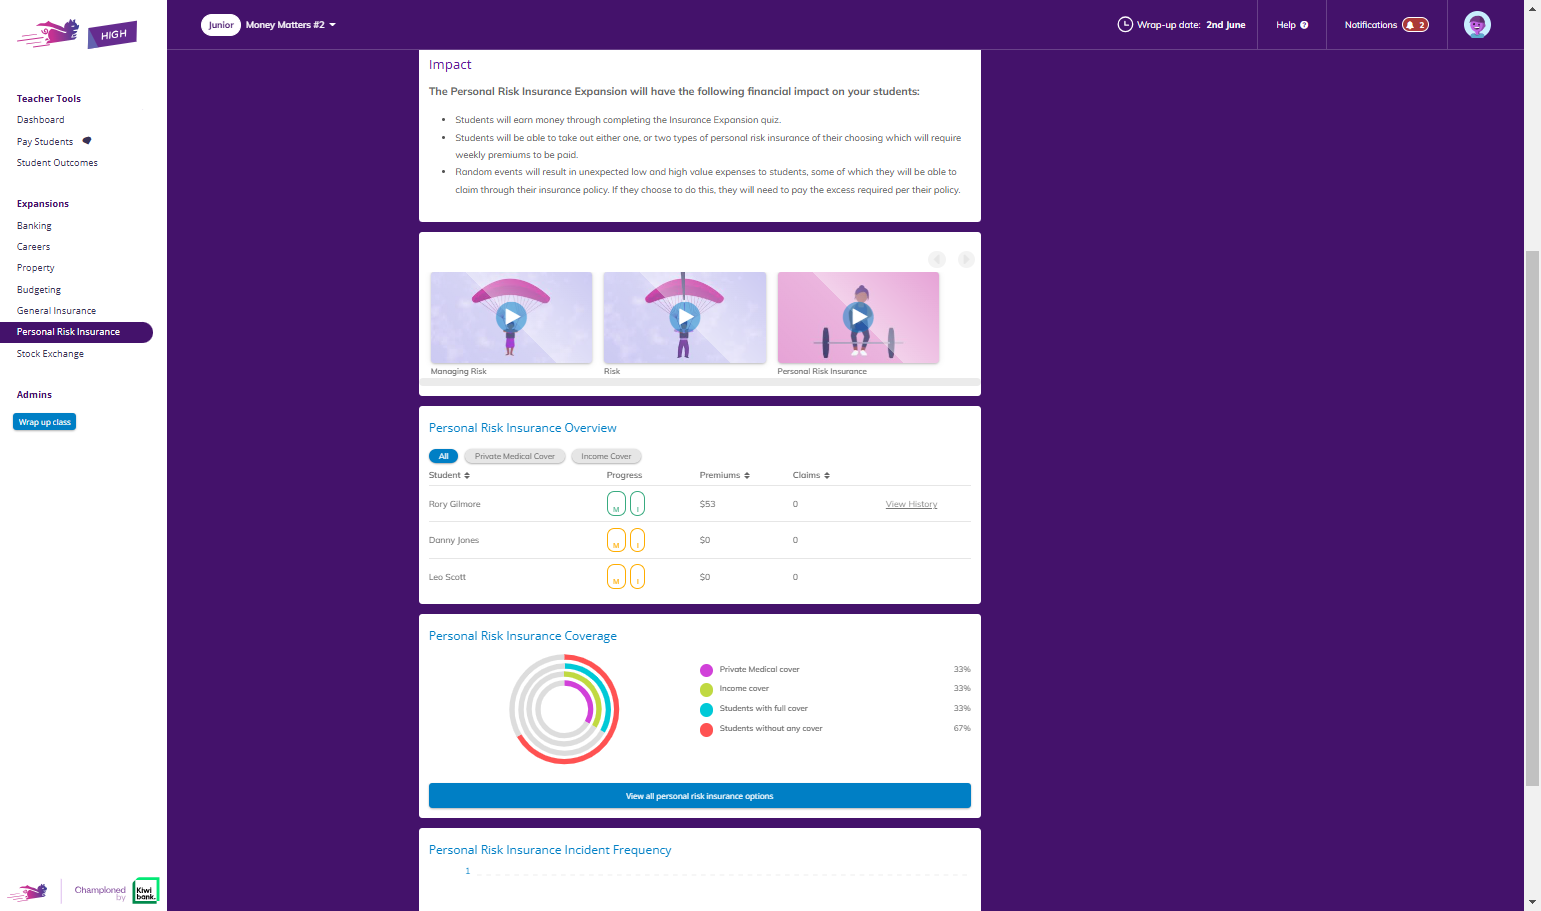The width and height of the screenshot is (1541, 911).
Task: Click the Students without any cover legend dot
Action: tap(706, 729)
